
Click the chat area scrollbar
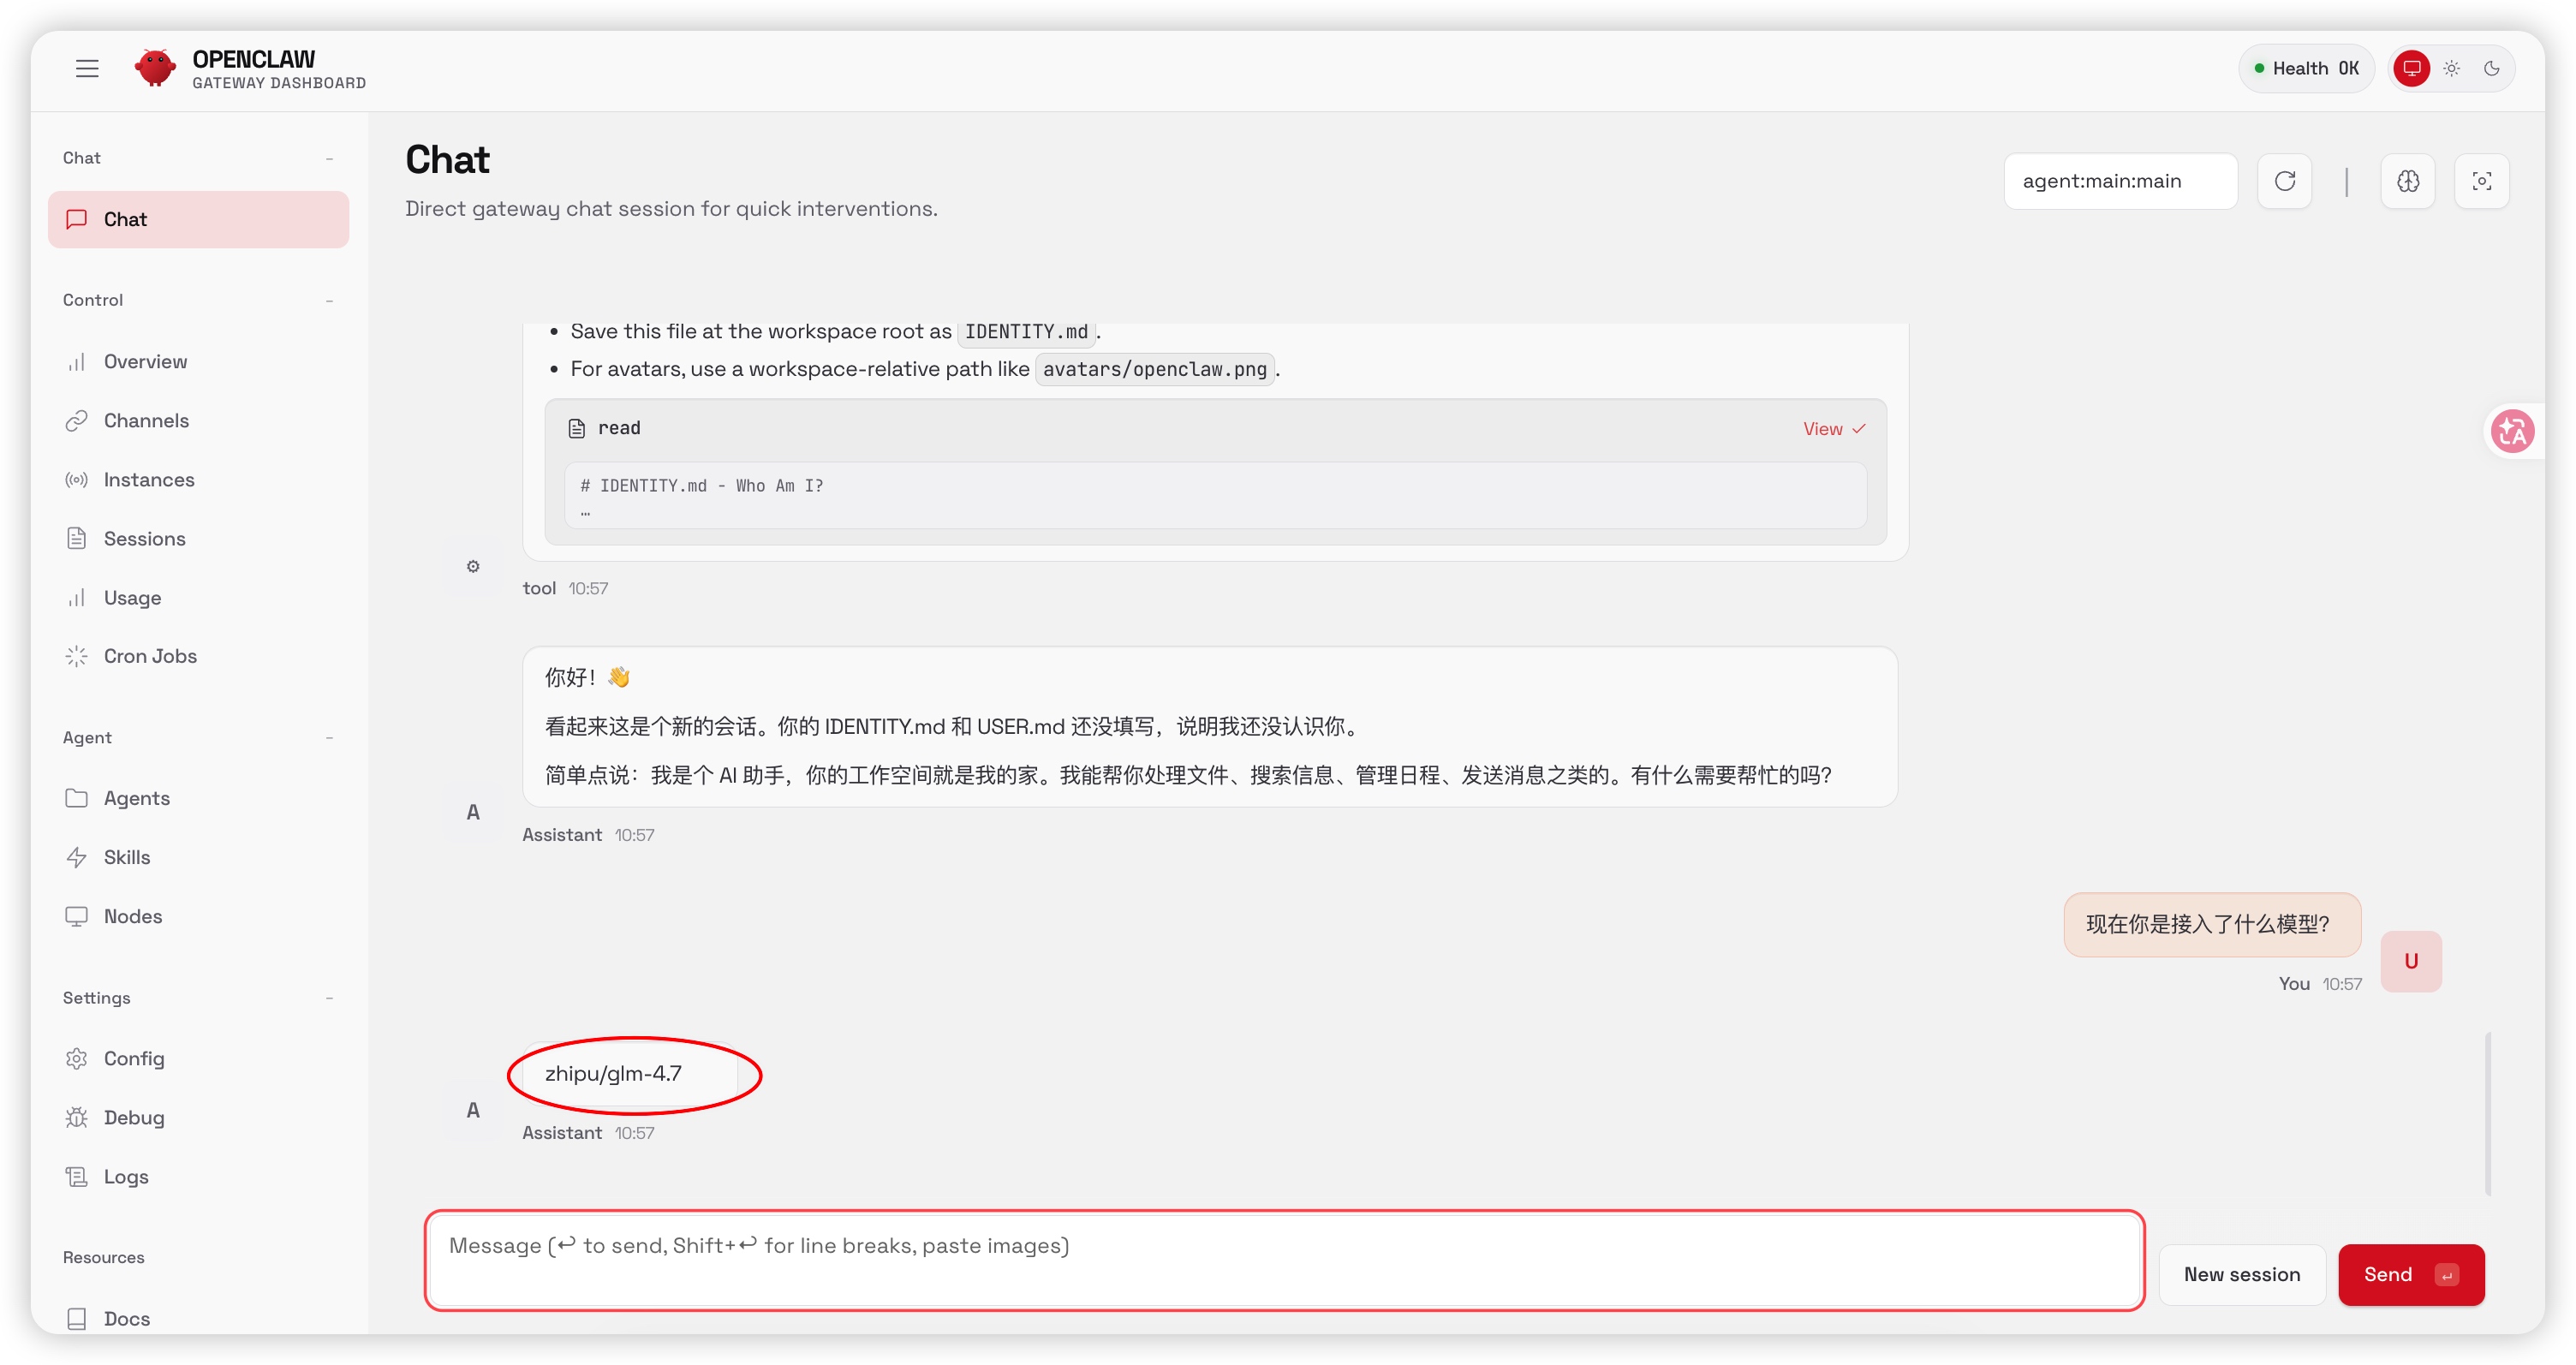2487,1114
